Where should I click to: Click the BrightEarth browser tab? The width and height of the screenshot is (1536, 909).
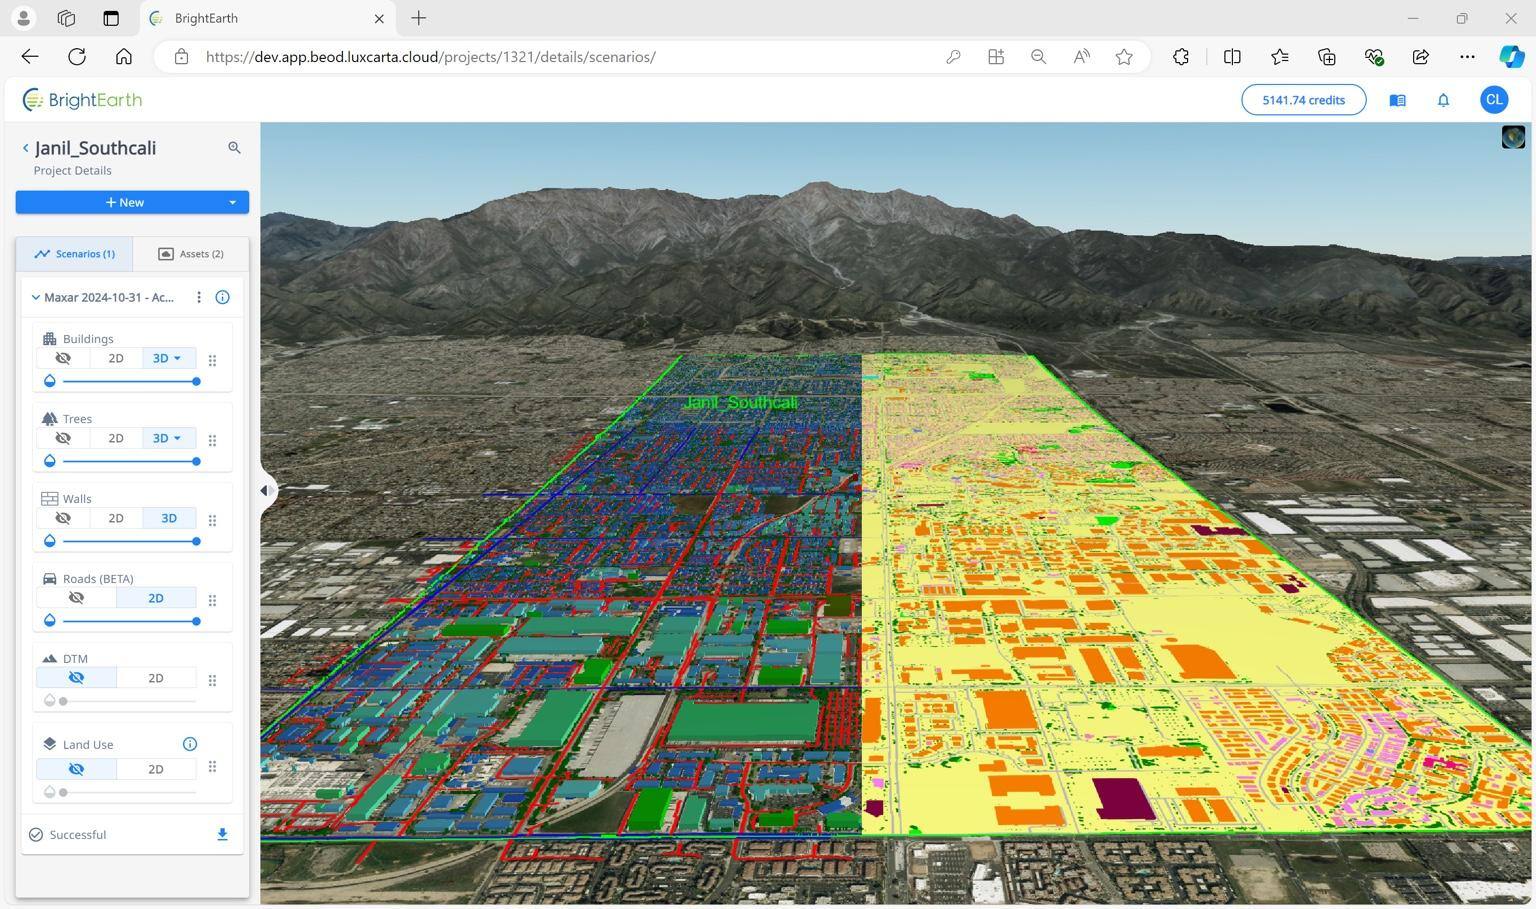click(266, 18)
